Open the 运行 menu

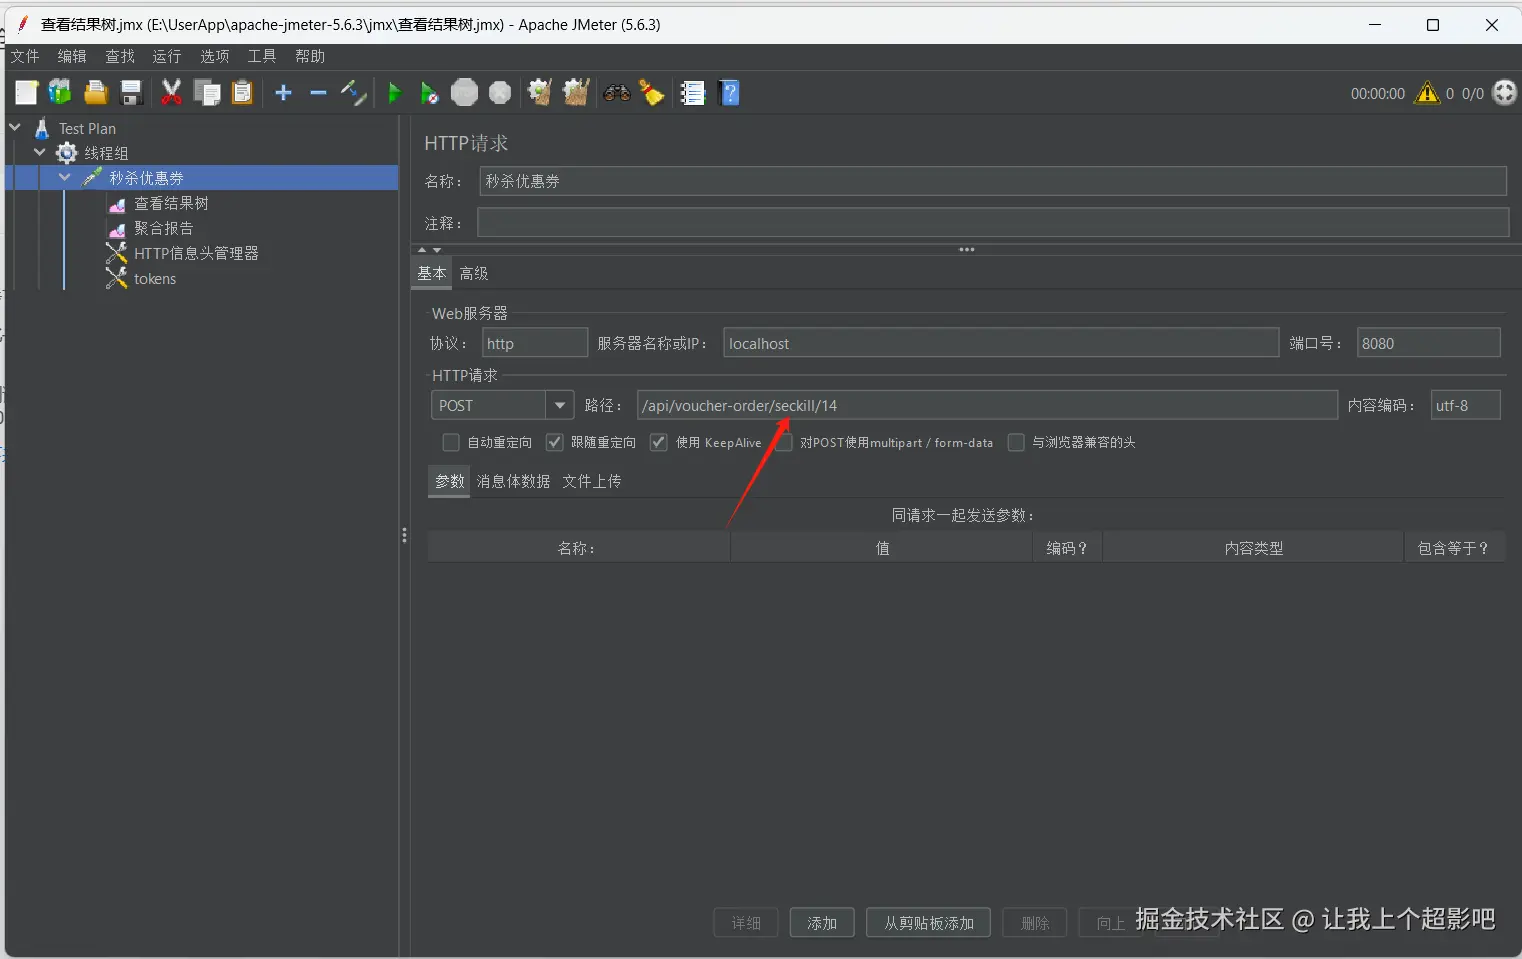point(167,56)
